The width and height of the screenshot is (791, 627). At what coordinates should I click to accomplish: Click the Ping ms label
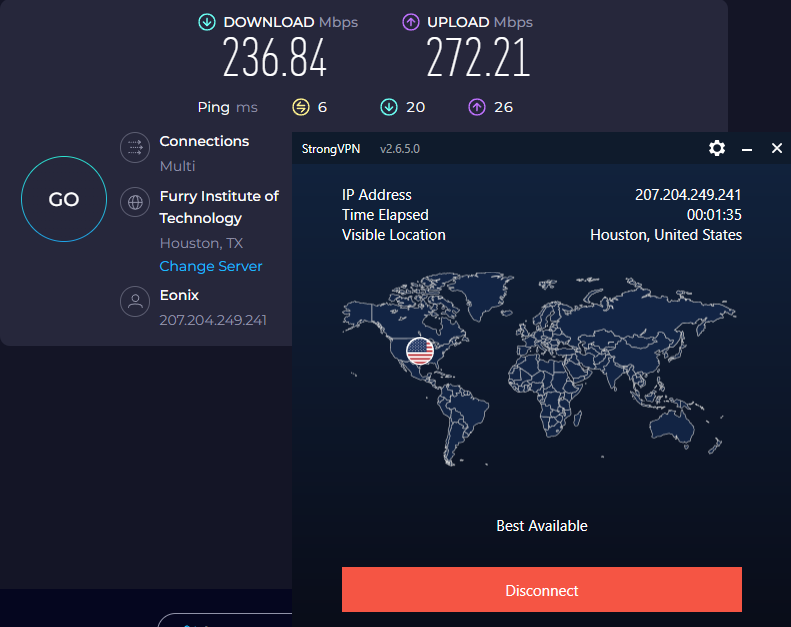pyautogui.click(x=228, y=107)
